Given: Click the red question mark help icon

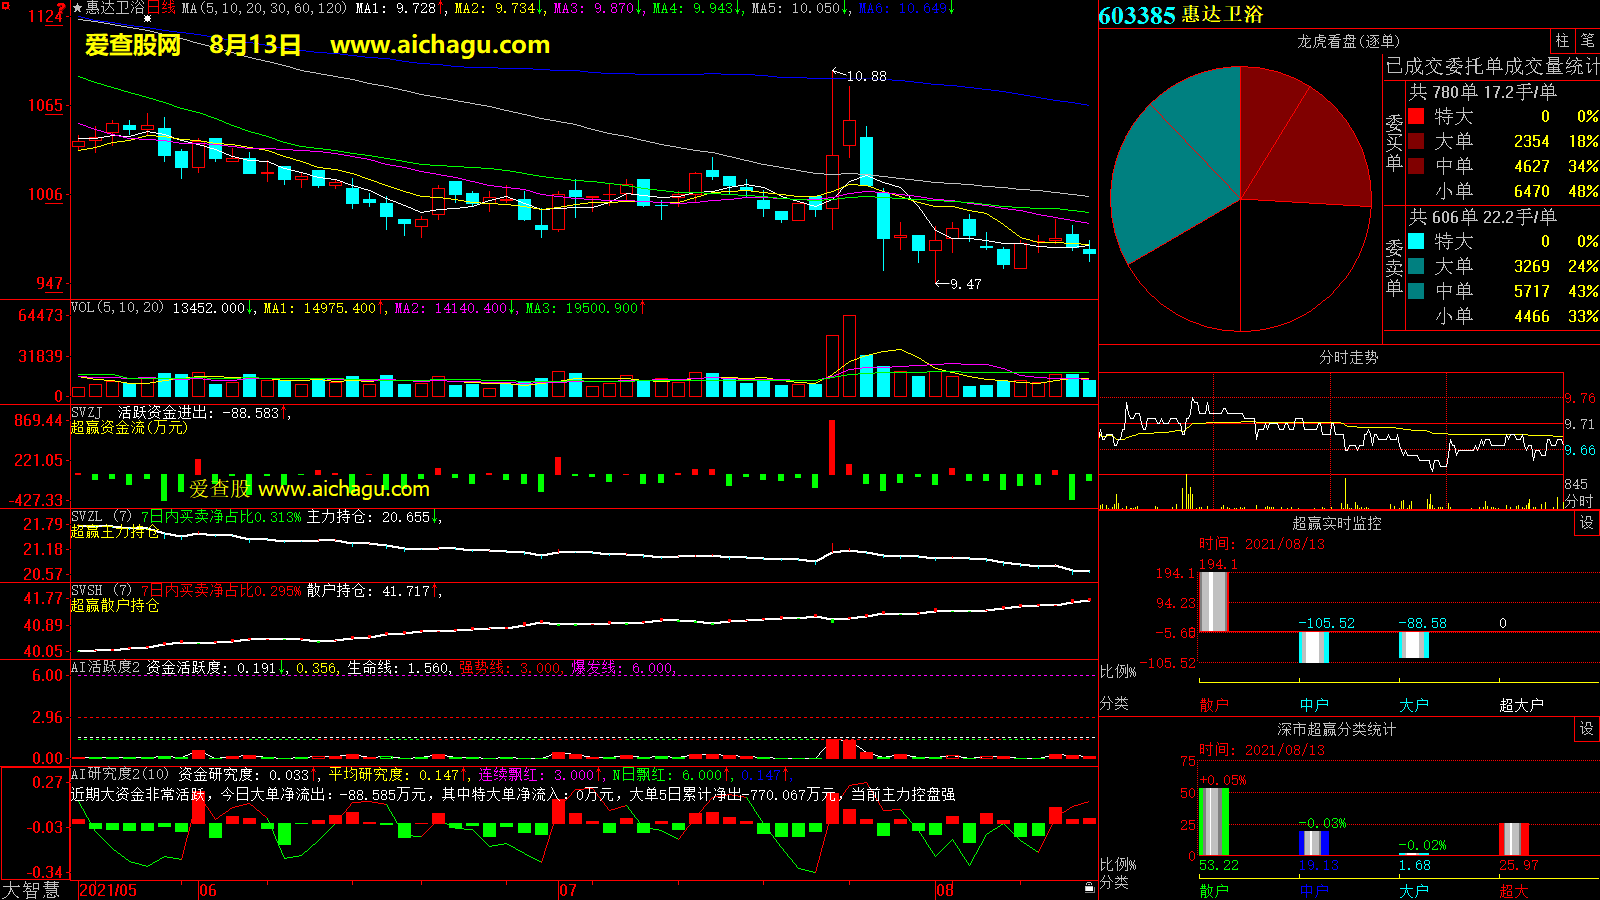Looking at the screenshot, I should coord(61,8).
